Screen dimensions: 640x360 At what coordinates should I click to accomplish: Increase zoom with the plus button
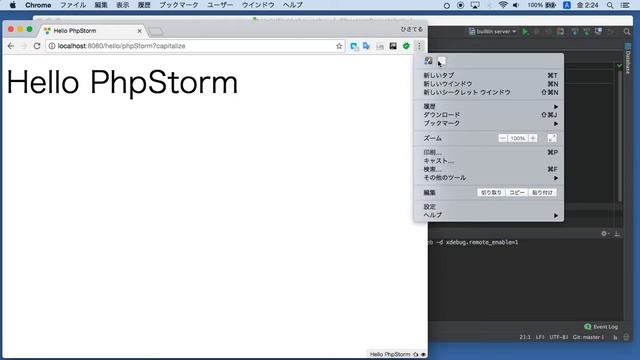[533, 138]
